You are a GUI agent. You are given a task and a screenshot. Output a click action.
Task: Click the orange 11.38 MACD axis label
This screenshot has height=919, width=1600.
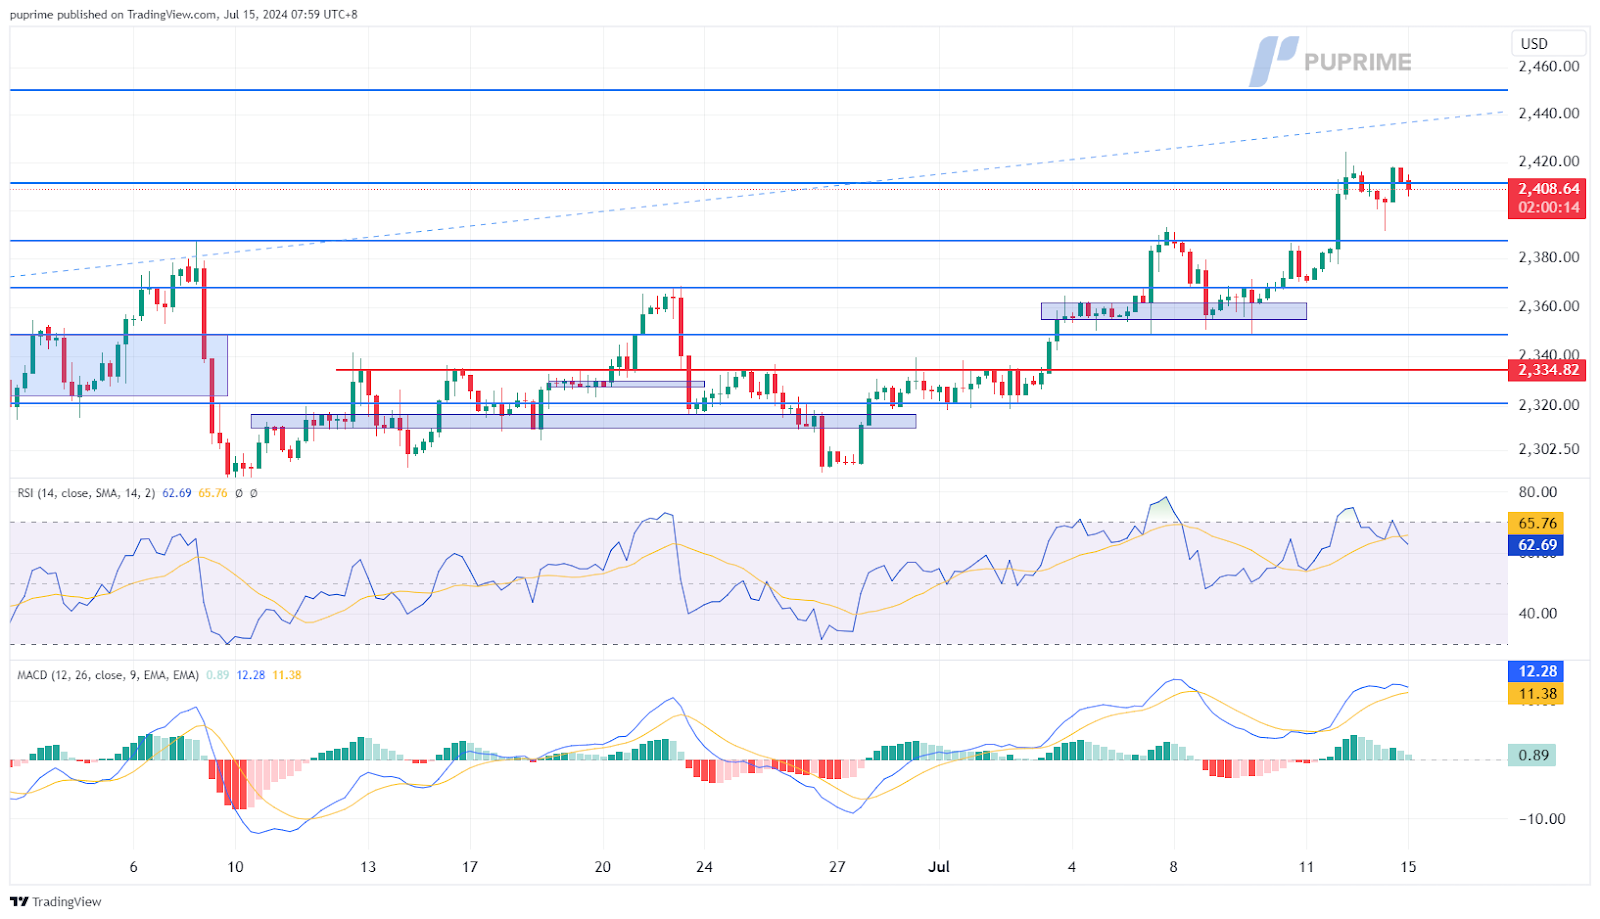point(1536,693)
